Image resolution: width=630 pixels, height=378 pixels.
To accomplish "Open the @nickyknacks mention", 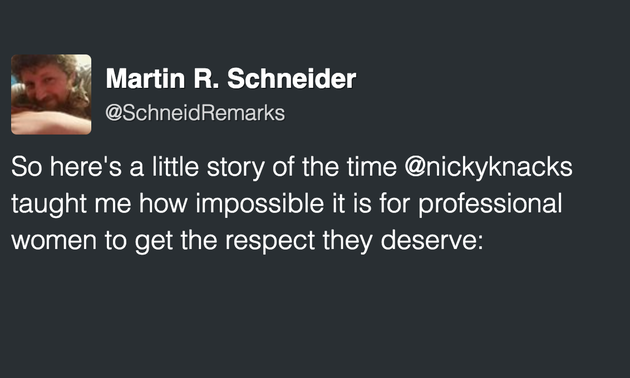I will click(x=488, y=167).
